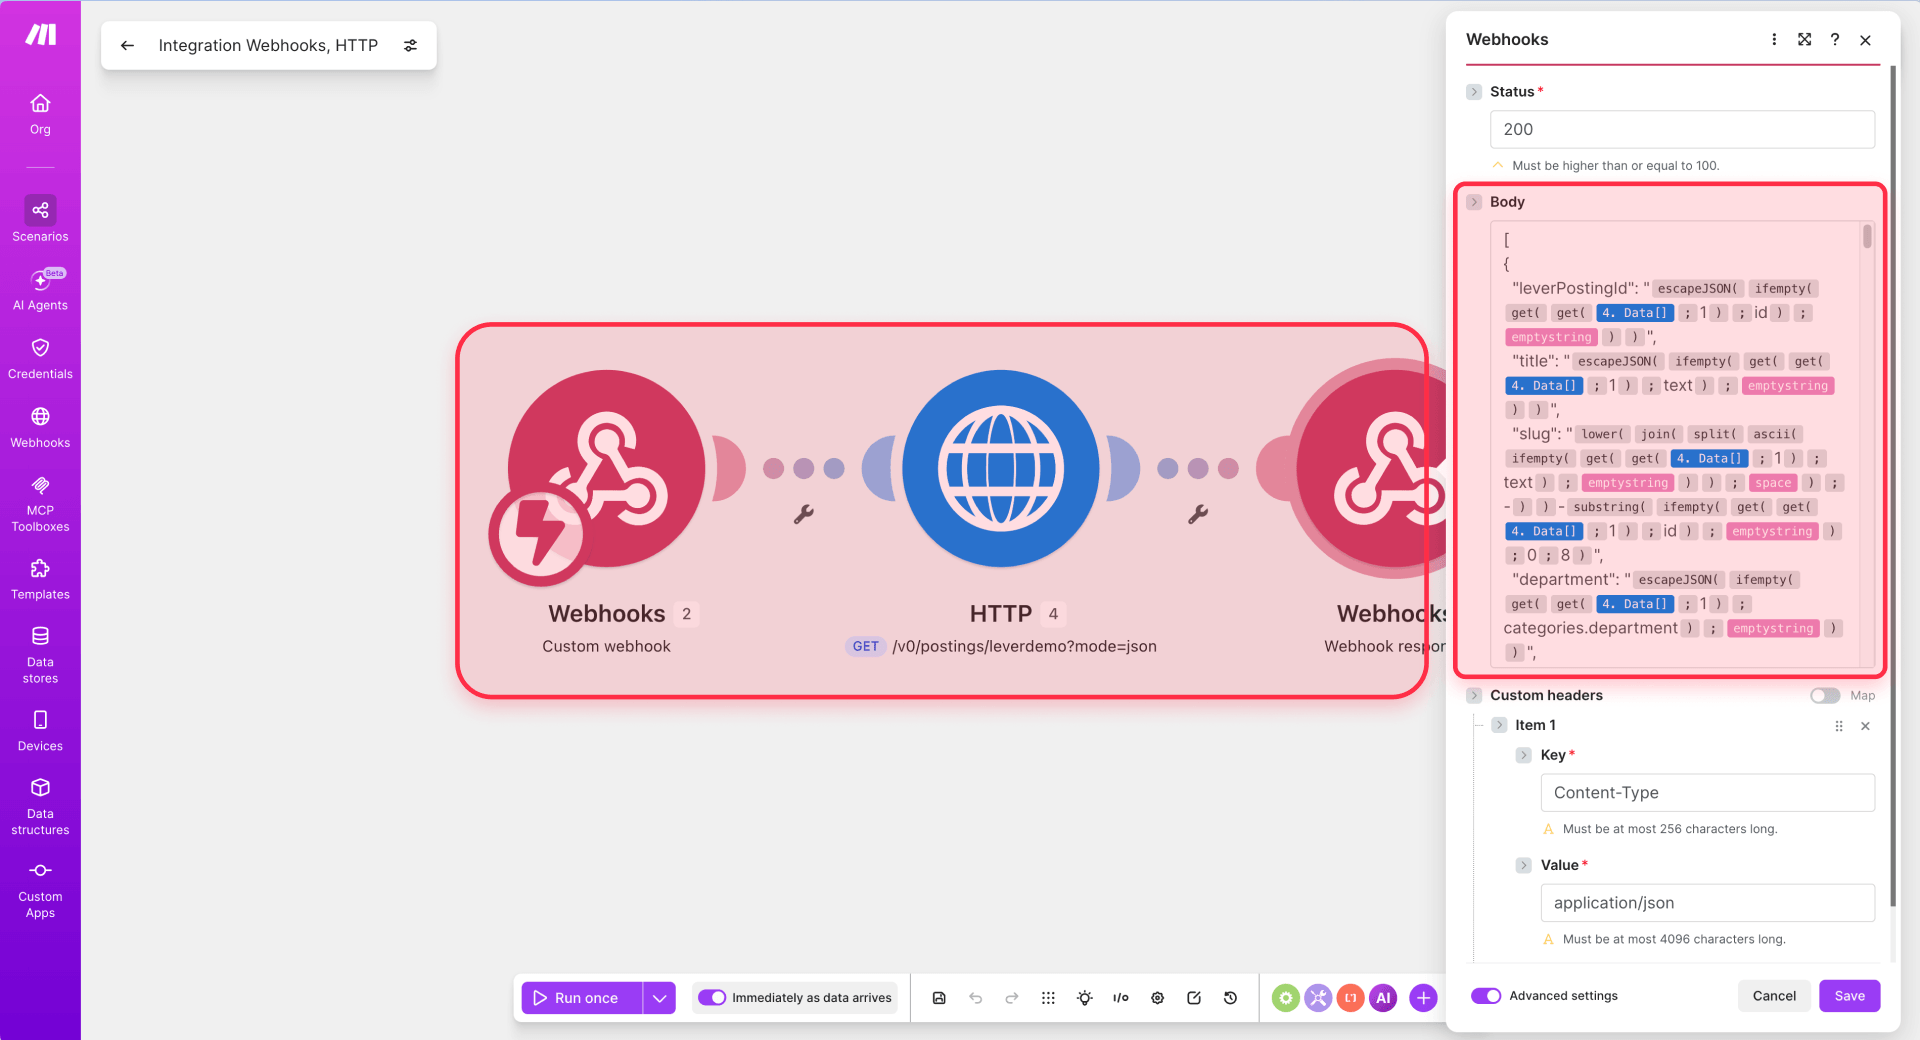1920x1040 pixels.
Task: Open Webhooks section in the sidebar
Action: pos(40,427)
